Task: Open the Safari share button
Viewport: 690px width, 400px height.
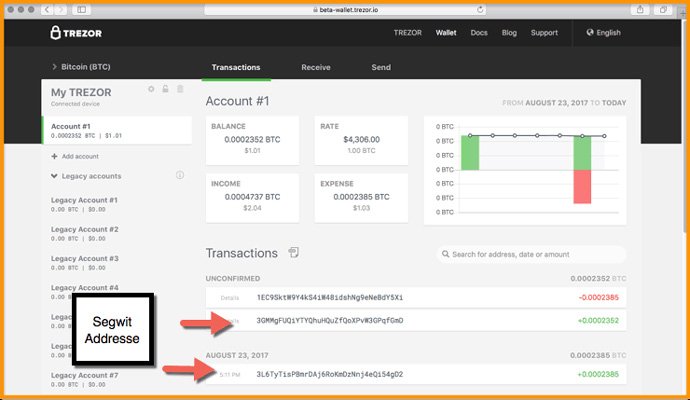Action: (640, 9)
